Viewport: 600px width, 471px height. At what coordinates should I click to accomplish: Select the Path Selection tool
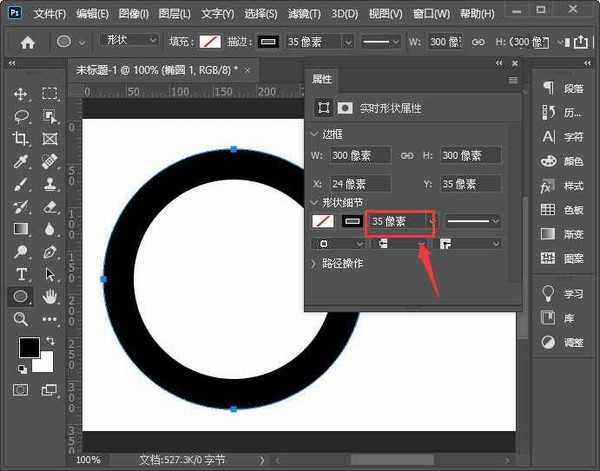50,274
